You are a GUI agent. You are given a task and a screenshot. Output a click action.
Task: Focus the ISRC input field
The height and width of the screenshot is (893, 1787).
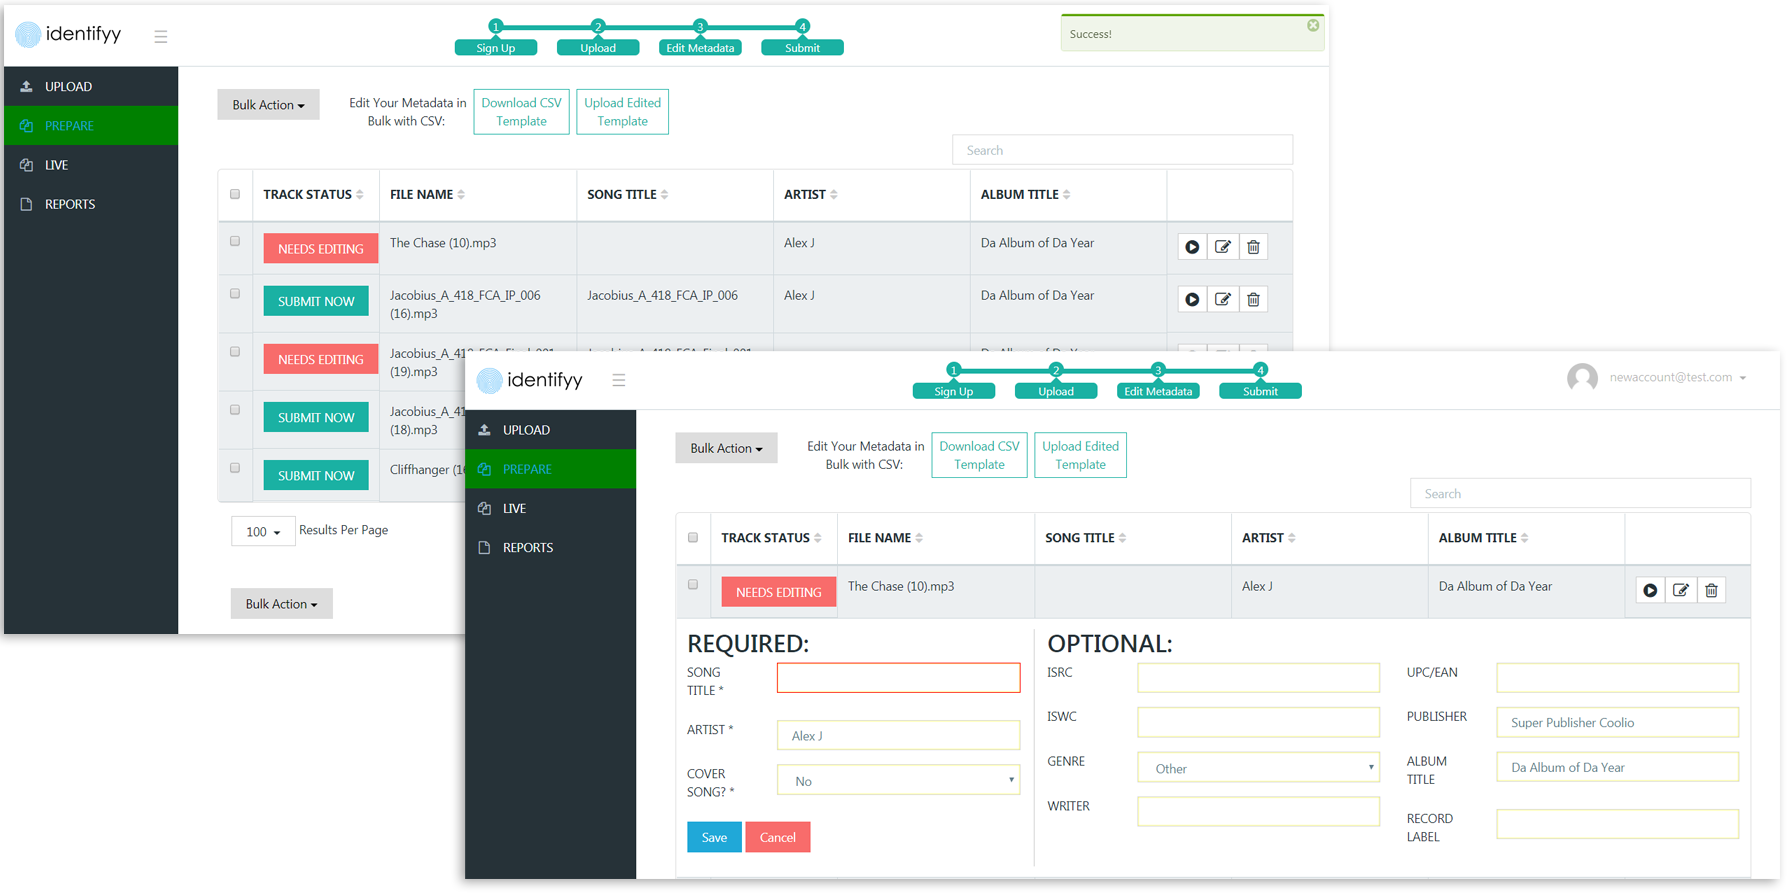[1258, 678]
